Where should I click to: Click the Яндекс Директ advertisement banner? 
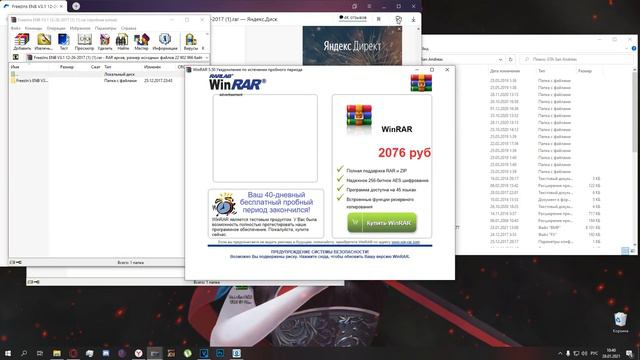[352, 46]
